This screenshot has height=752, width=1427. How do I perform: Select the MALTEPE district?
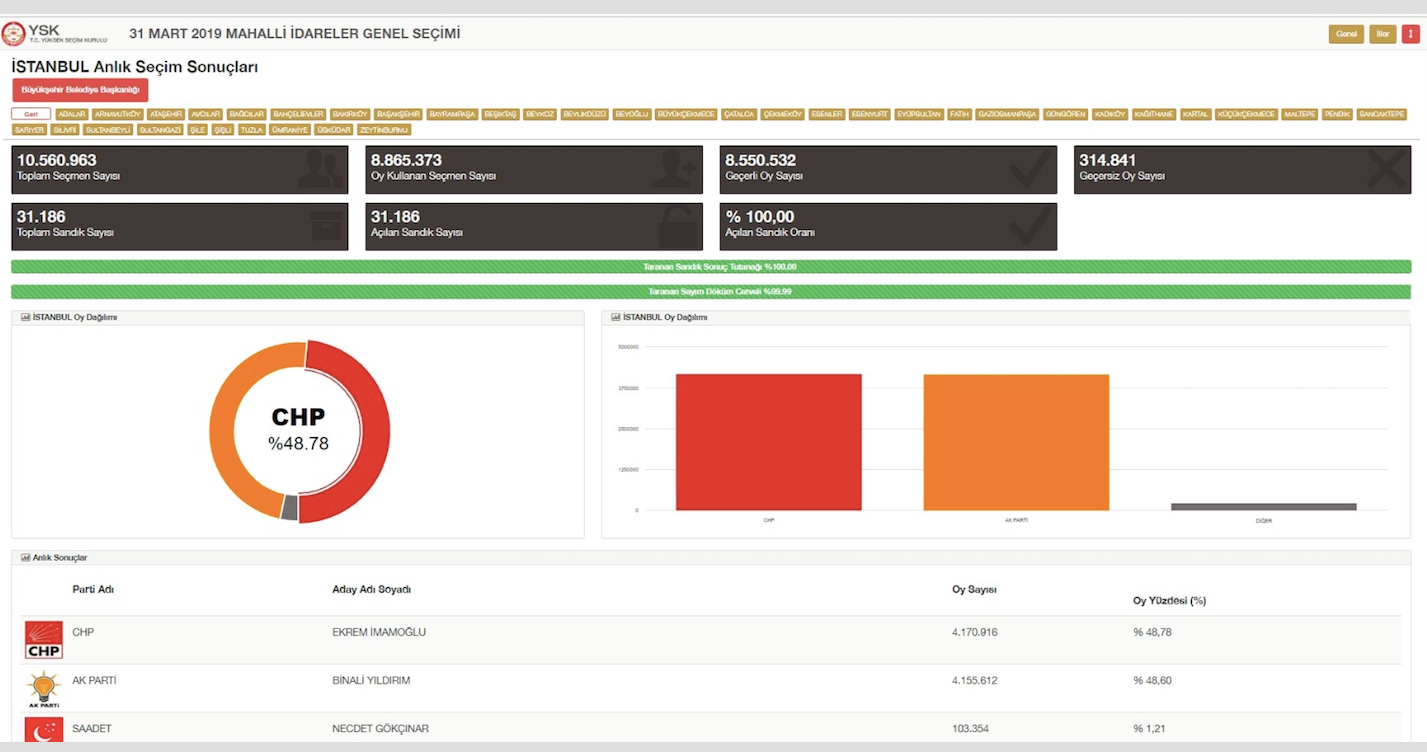click(1299, 114)
